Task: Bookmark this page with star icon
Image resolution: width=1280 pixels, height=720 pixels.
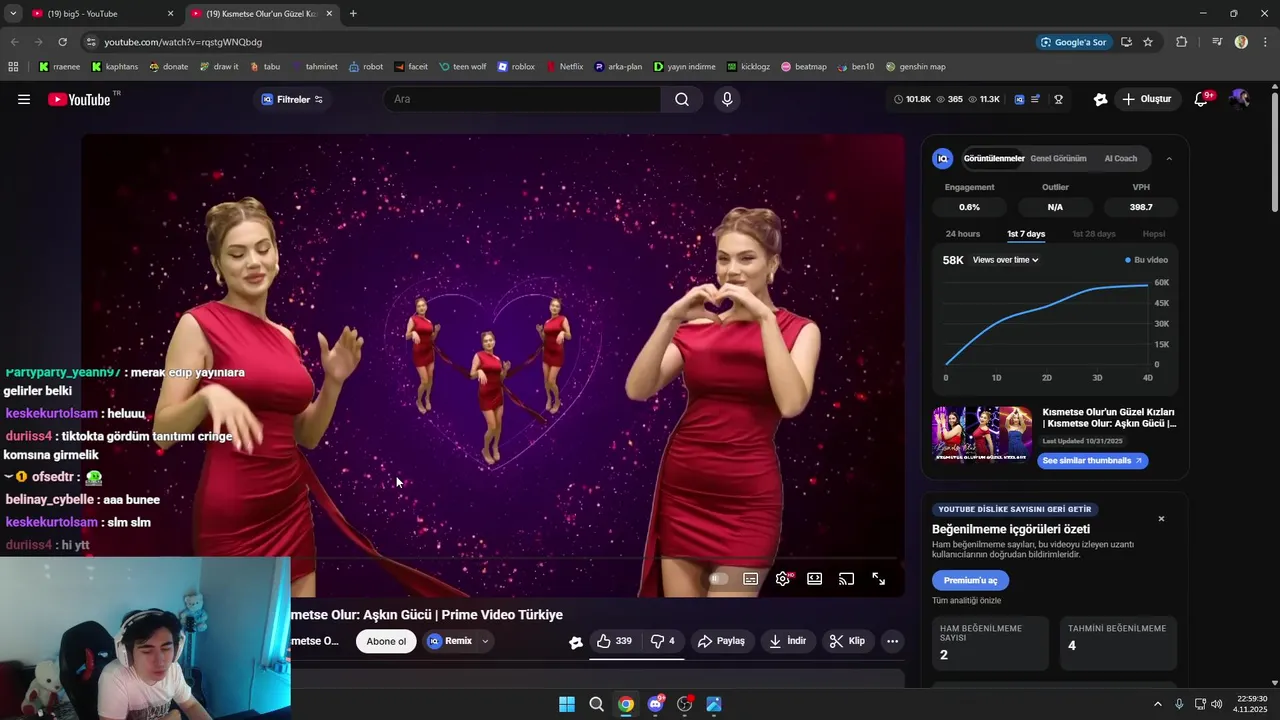Action: 1148,42
